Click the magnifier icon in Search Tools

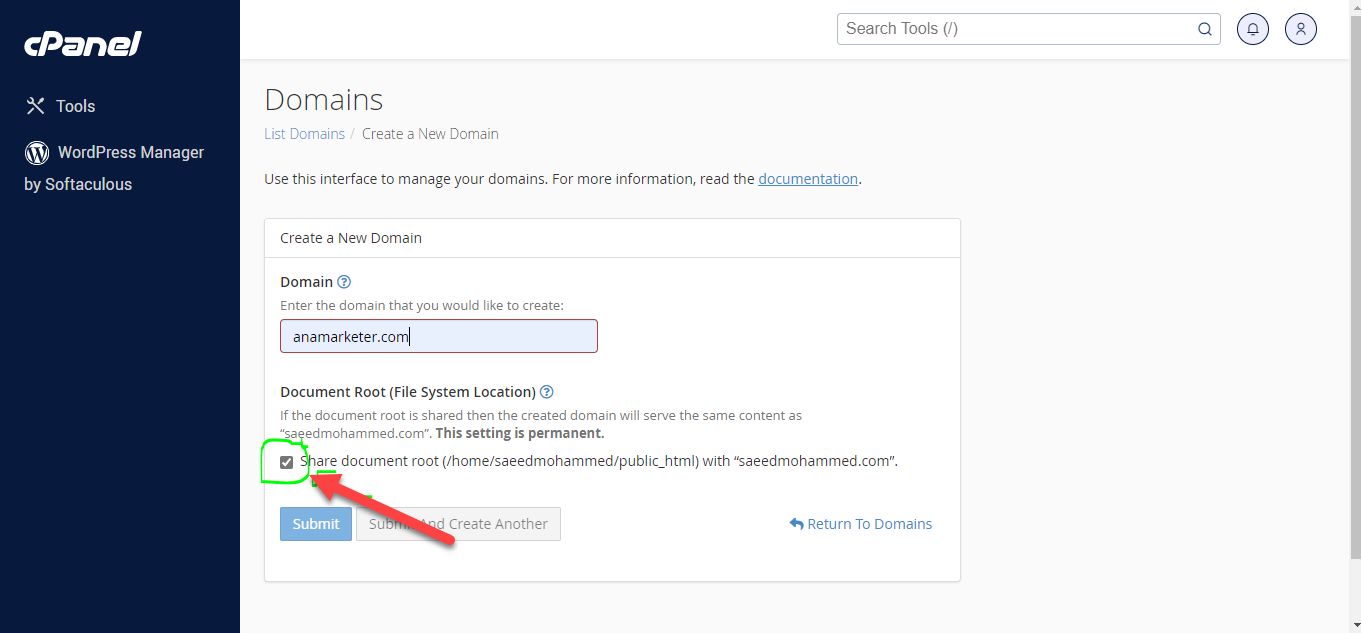(1205, 29)
